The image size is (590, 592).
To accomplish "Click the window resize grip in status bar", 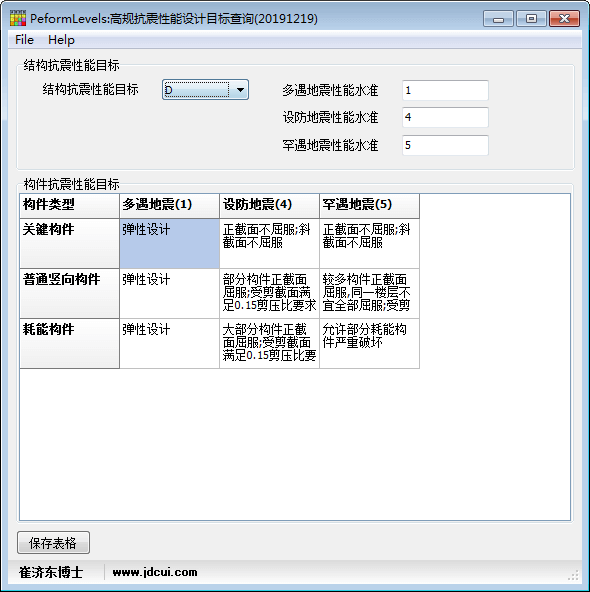I will click(573, 575).
